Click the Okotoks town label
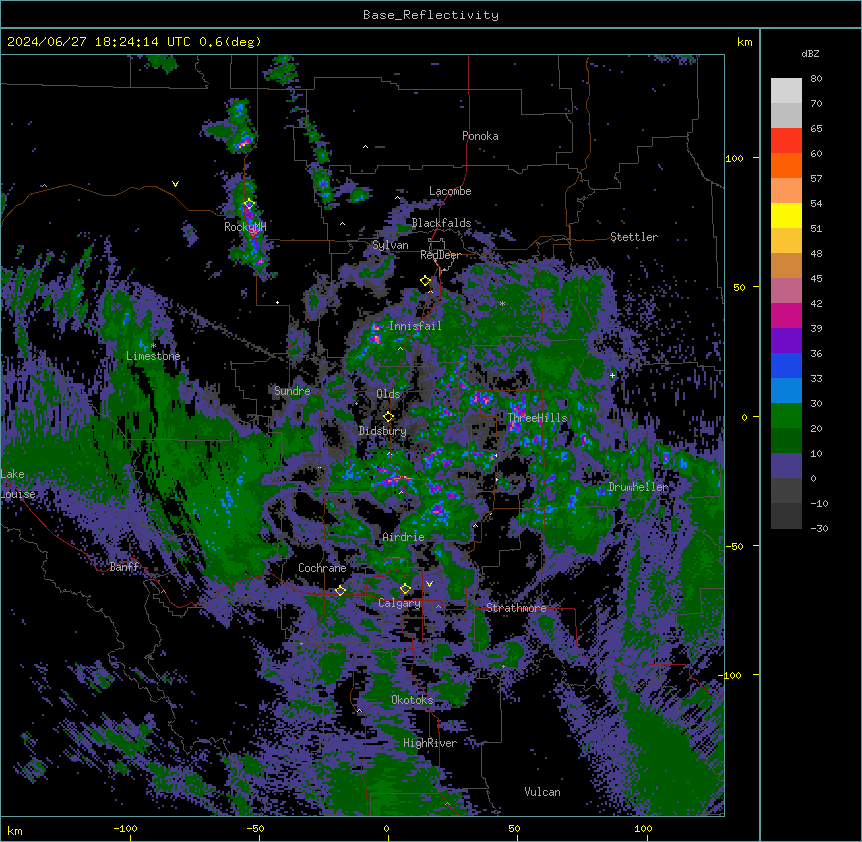 pyautogui.click(x=412, y=700)
